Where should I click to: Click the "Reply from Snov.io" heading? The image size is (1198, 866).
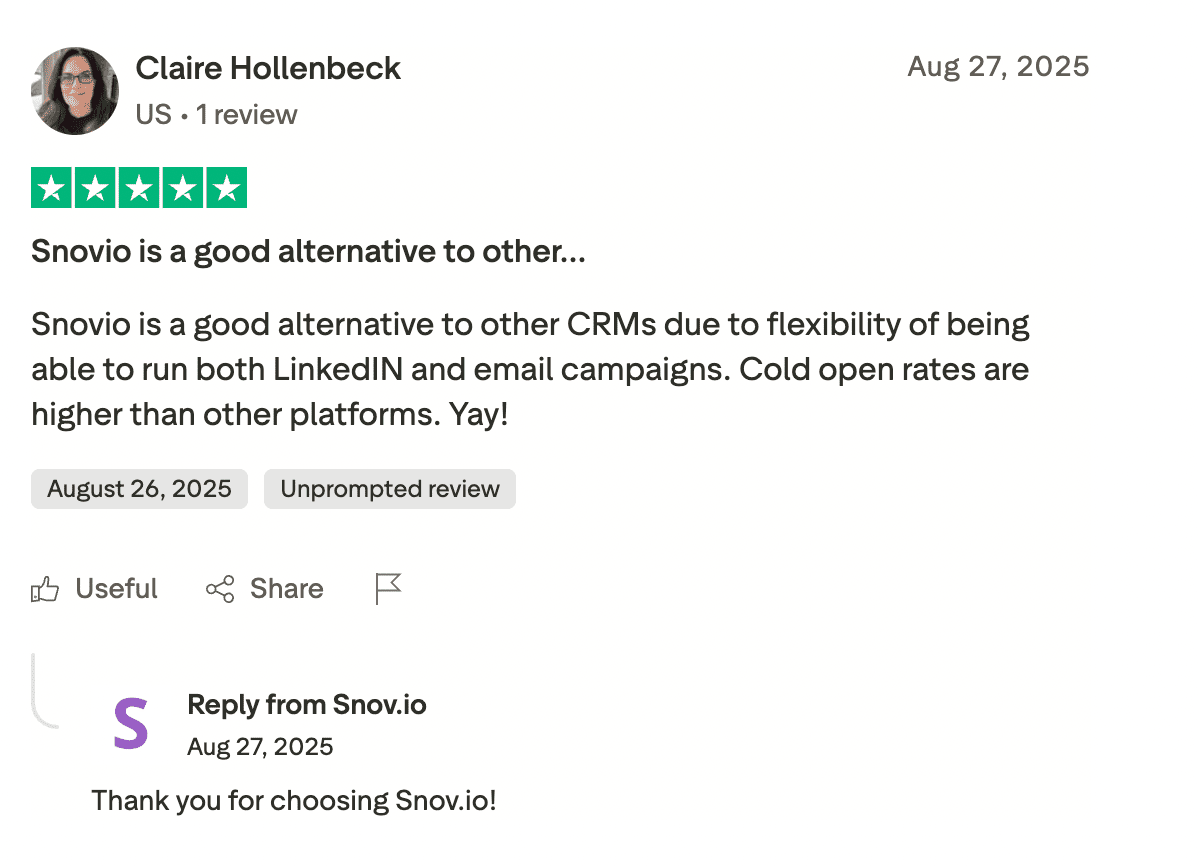307,705
